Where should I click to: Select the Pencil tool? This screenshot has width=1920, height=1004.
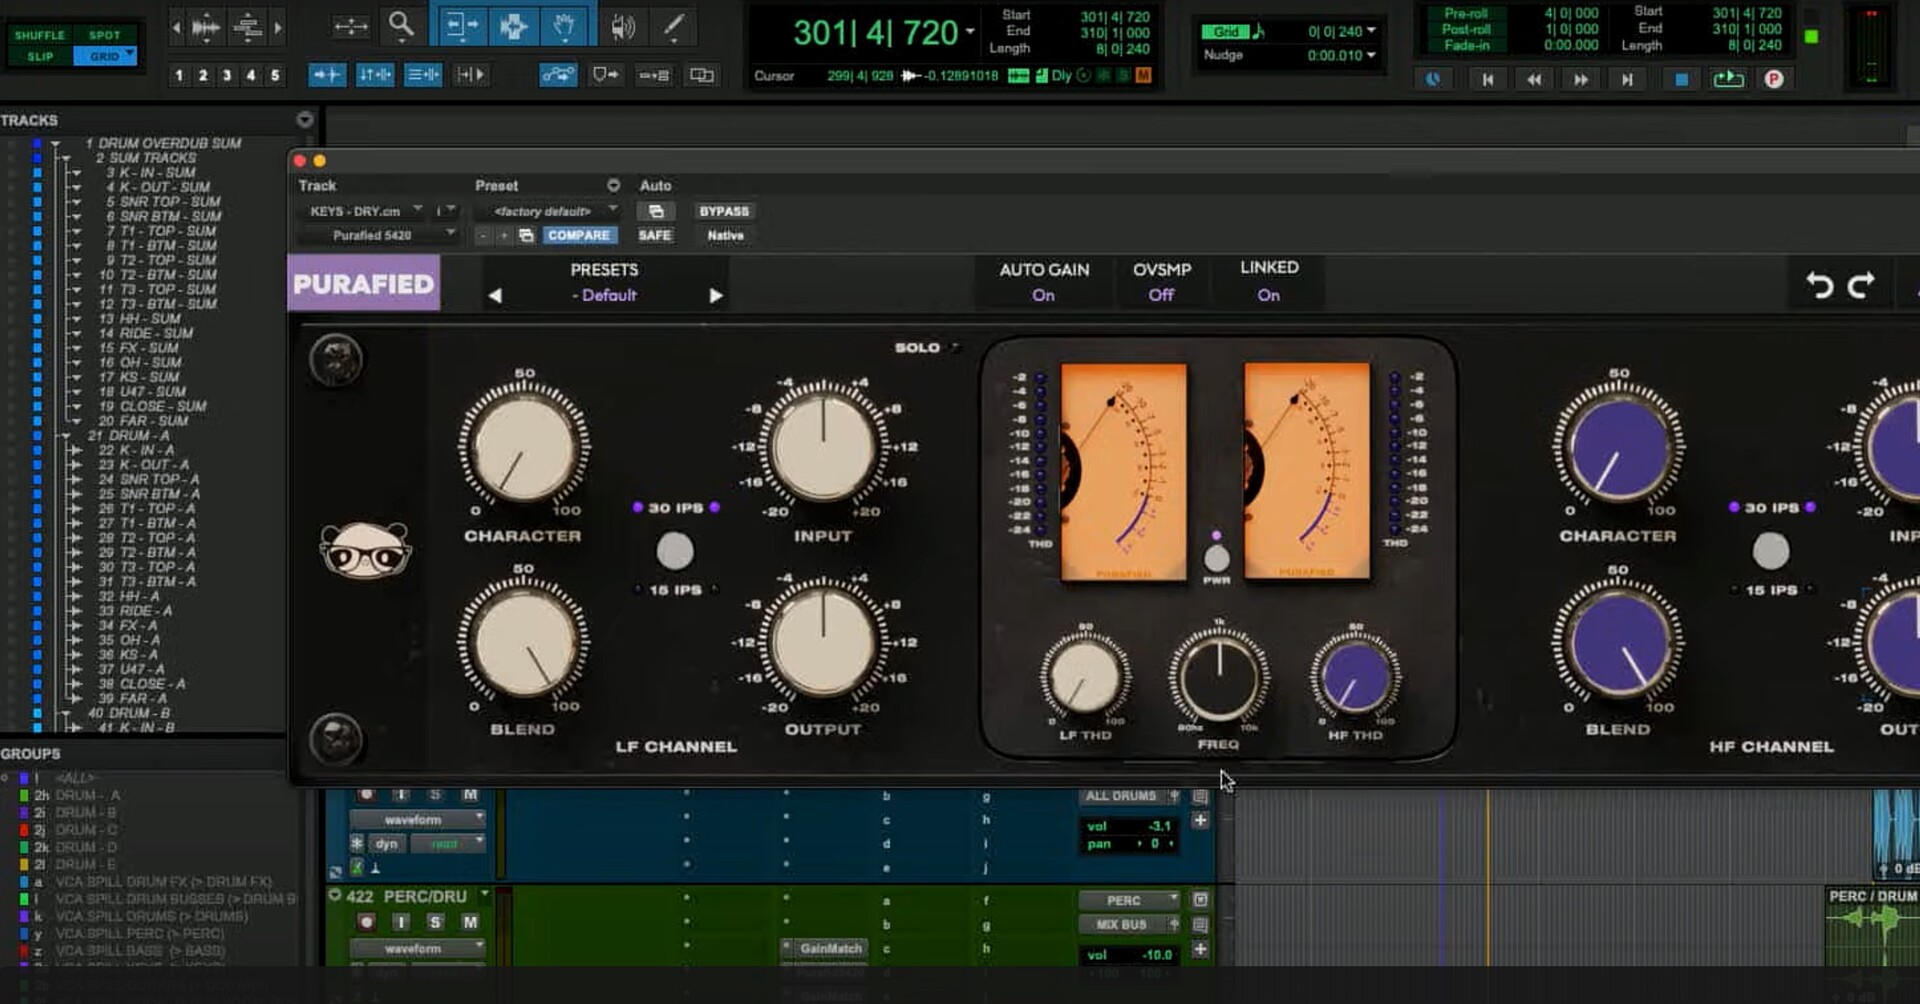[x=674, y=25]
